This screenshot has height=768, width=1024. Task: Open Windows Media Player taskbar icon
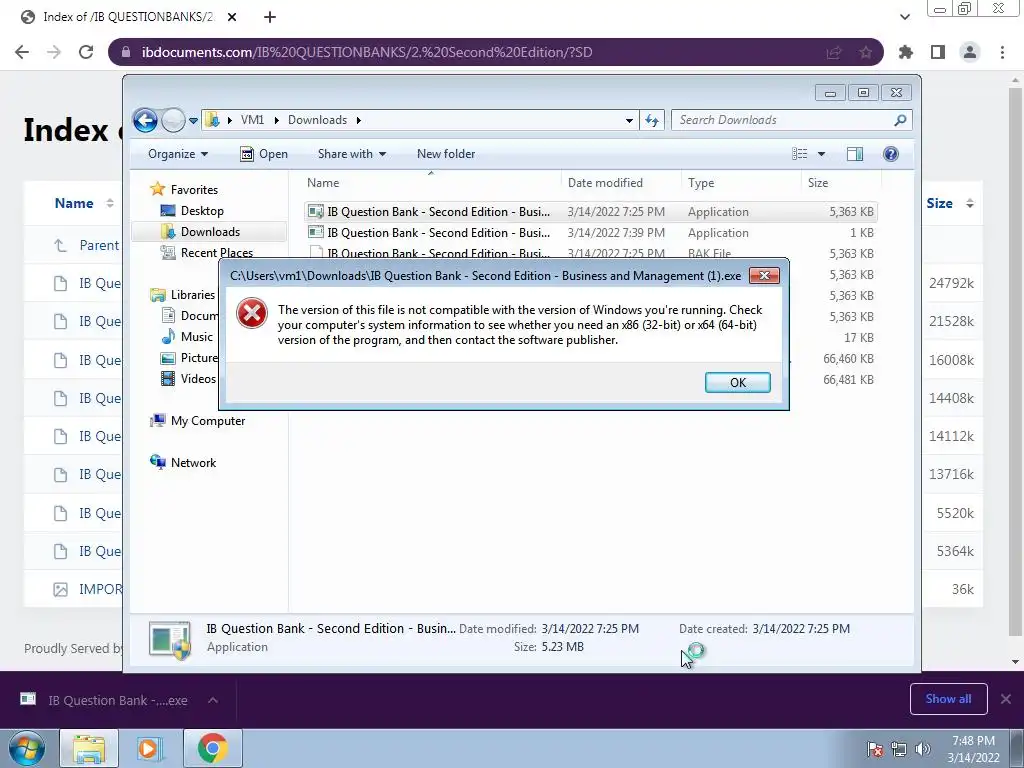point(149,748)
